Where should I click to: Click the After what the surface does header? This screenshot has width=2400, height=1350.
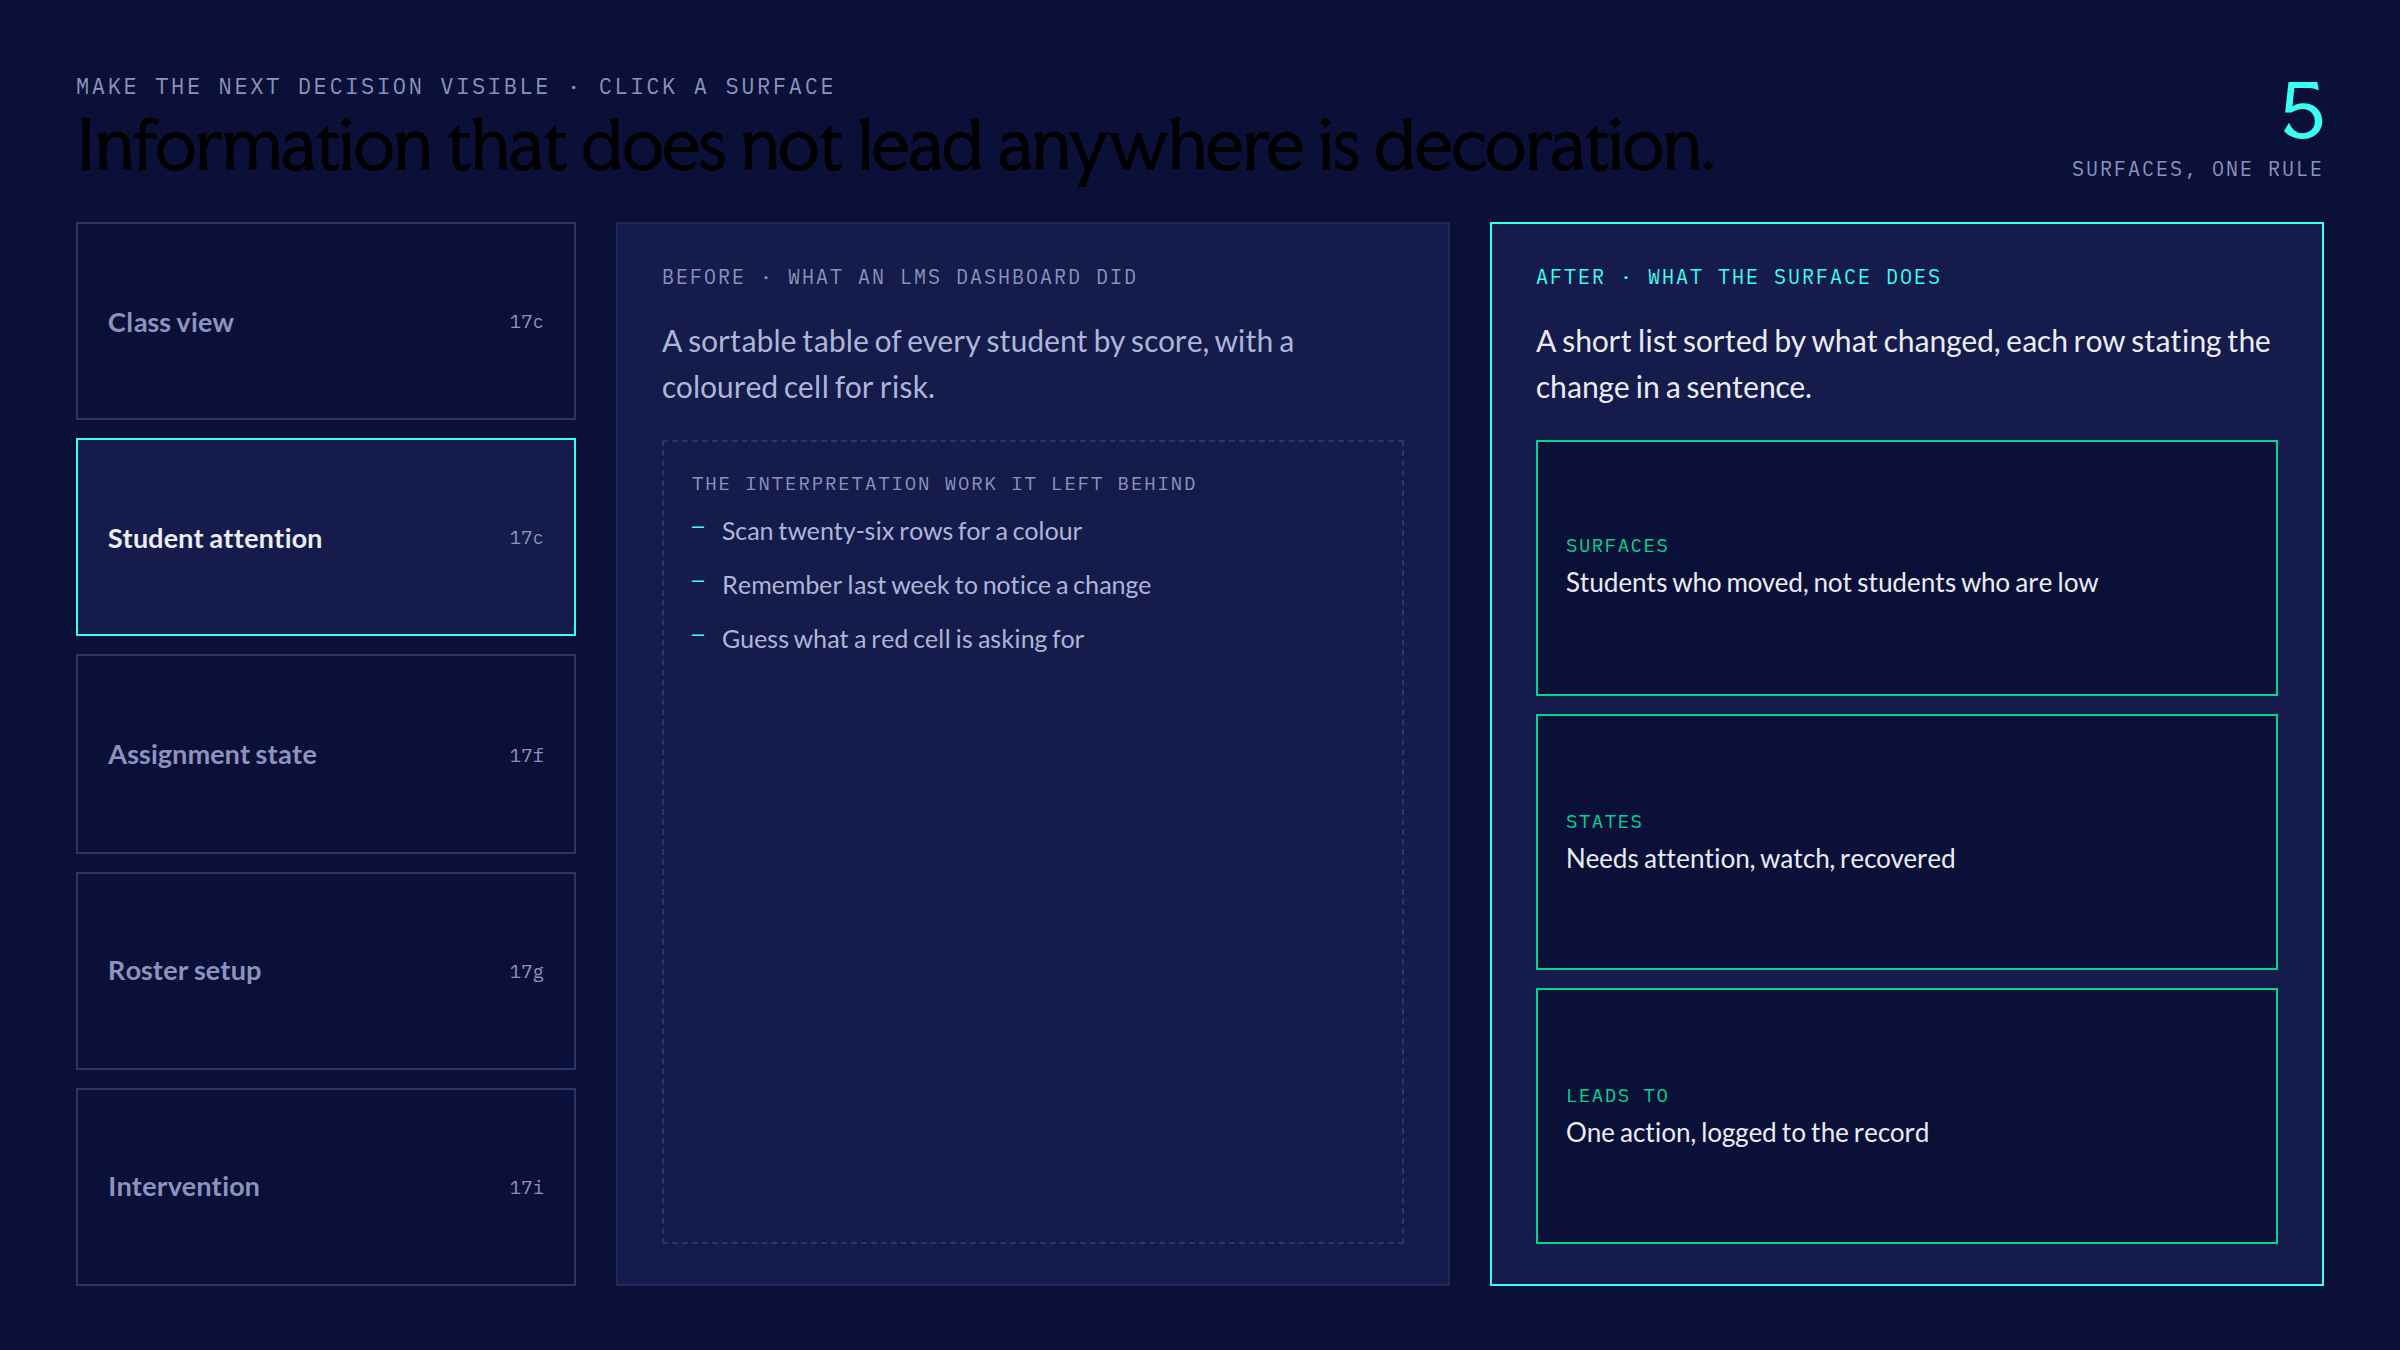pyautogui.click(x=1738, y=277)
